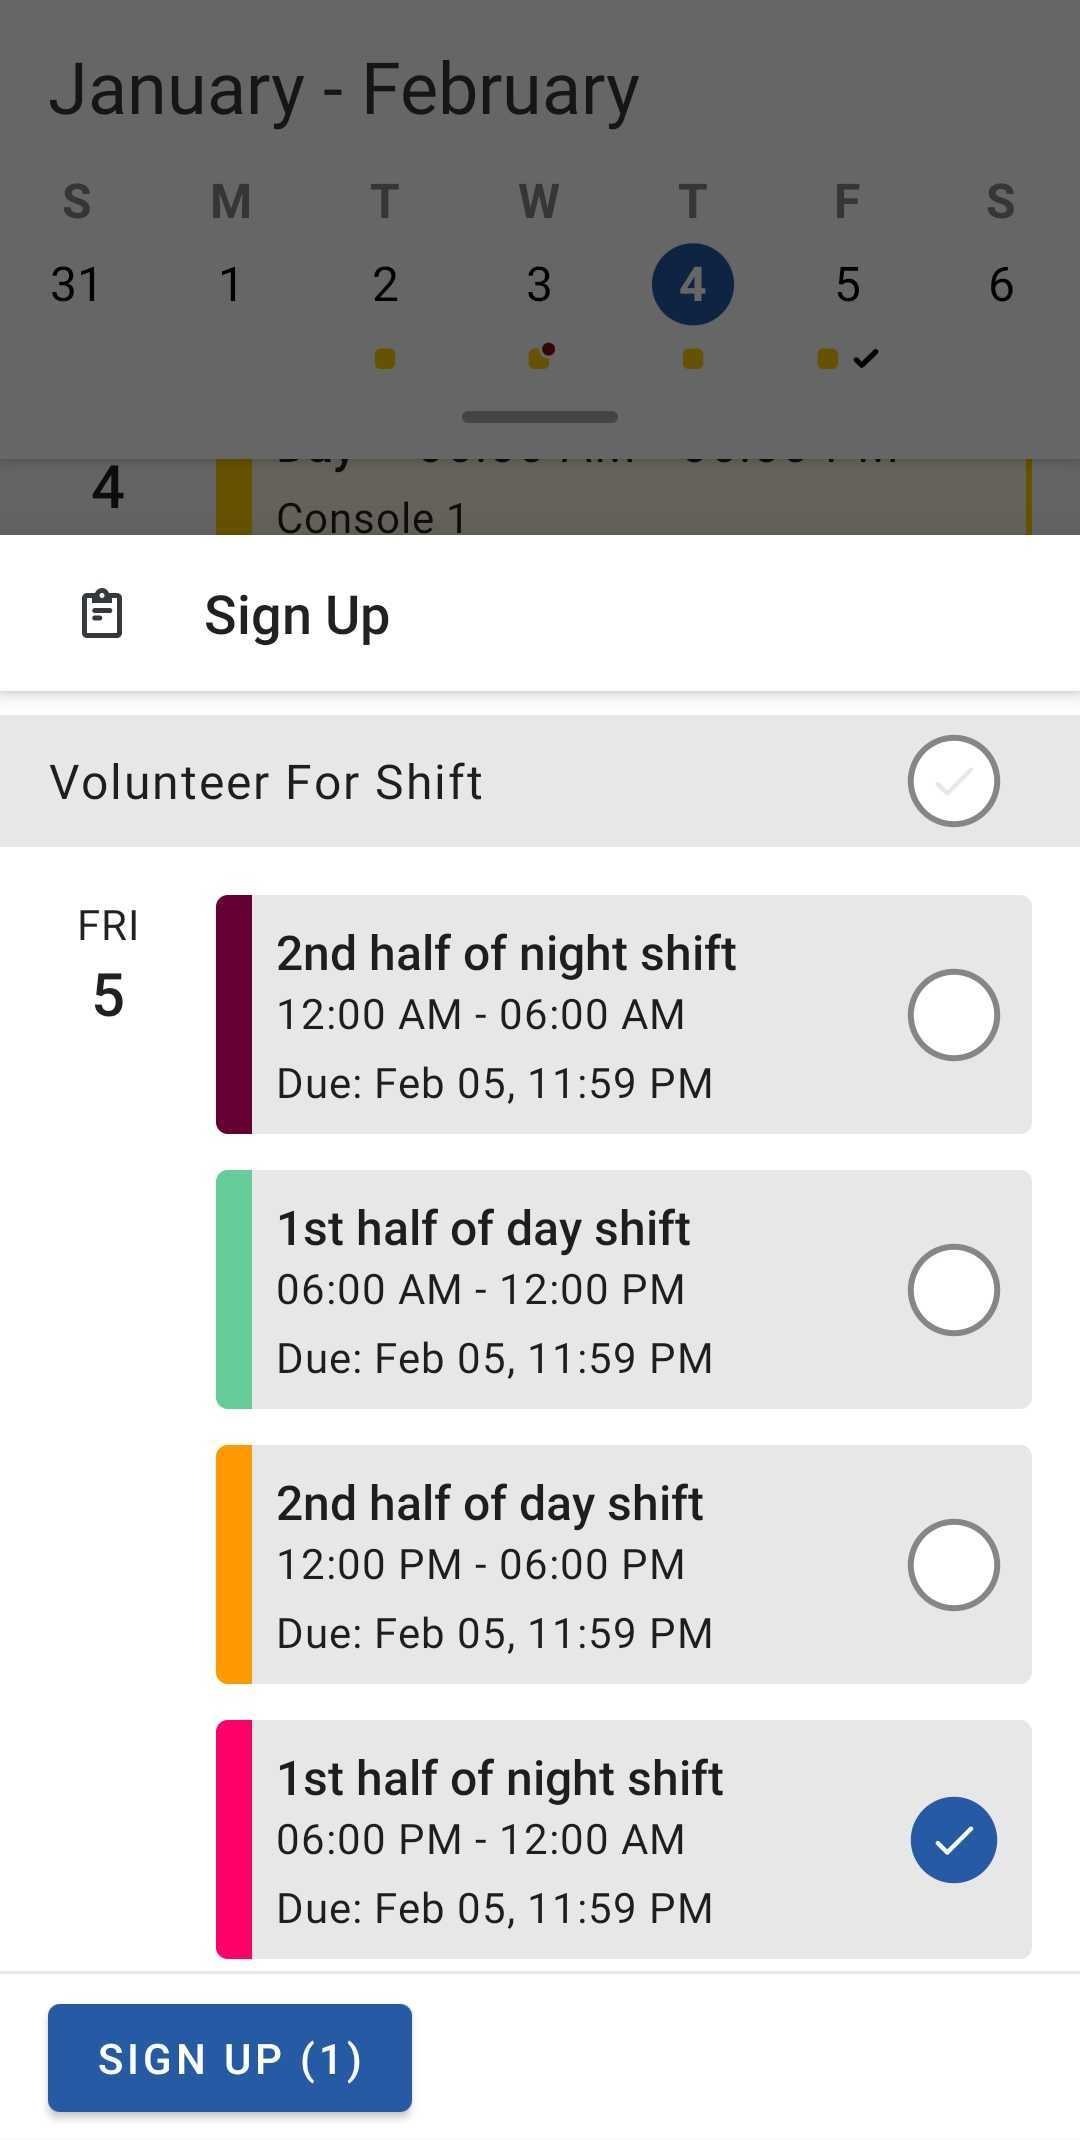Select Sunday 31 in the calendar

click(76, 285)
